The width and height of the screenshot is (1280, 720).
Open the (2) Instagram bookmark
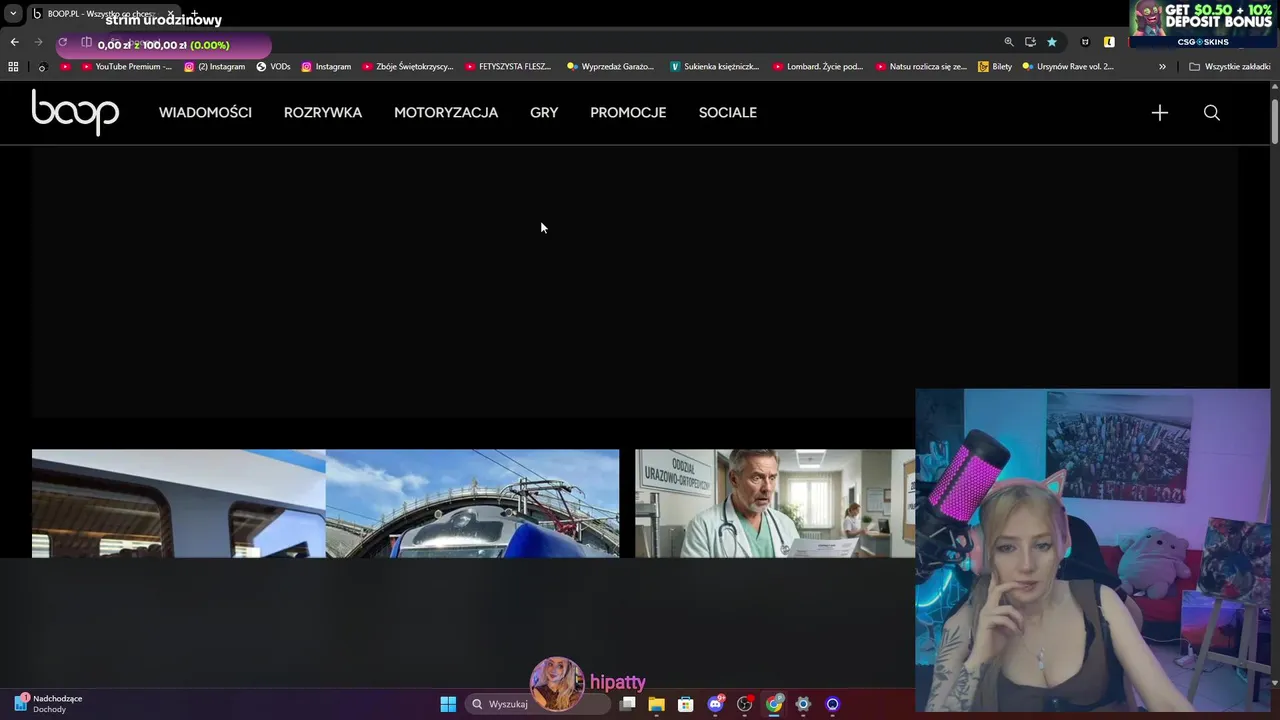[215, 67]
